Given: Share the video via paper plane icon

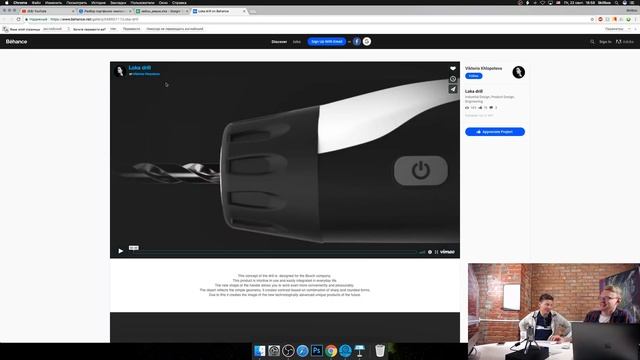Looking at the screenshot, I should coord(453,89).
